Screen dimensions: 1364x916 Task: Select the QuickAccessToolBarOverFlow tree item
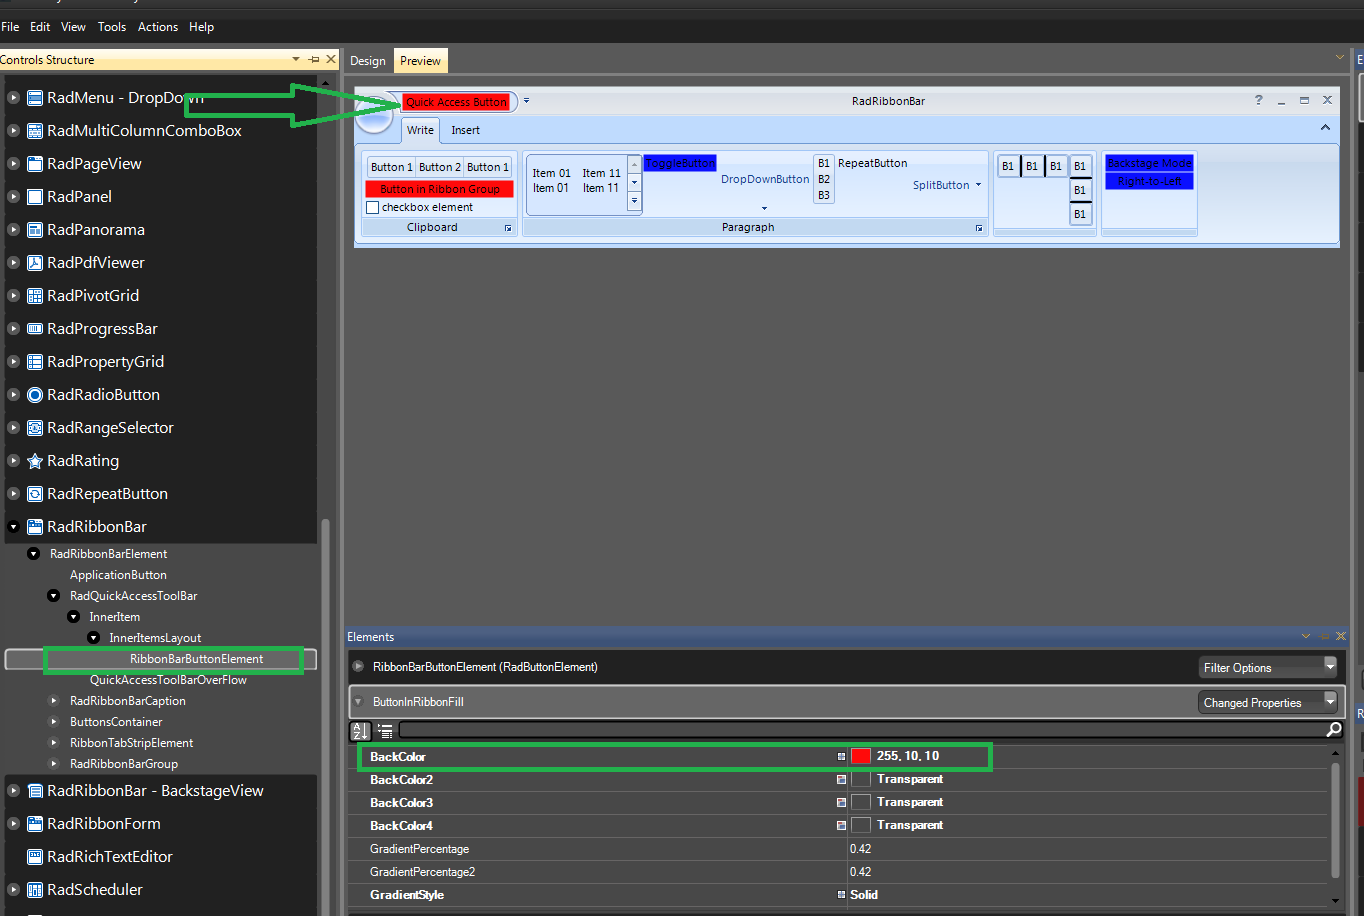point(168,680)
